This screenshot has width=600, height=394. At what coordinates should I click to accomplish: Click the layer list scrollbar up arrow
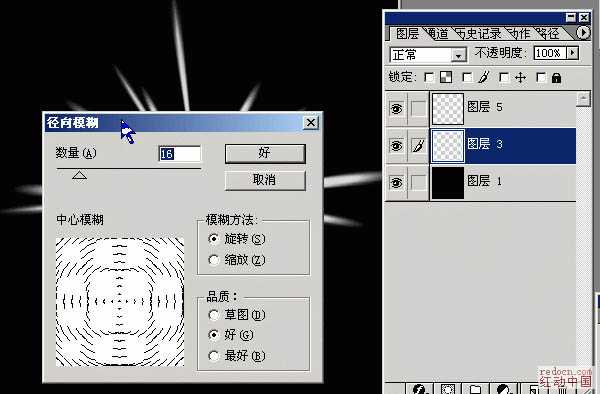tap(583, 99)
